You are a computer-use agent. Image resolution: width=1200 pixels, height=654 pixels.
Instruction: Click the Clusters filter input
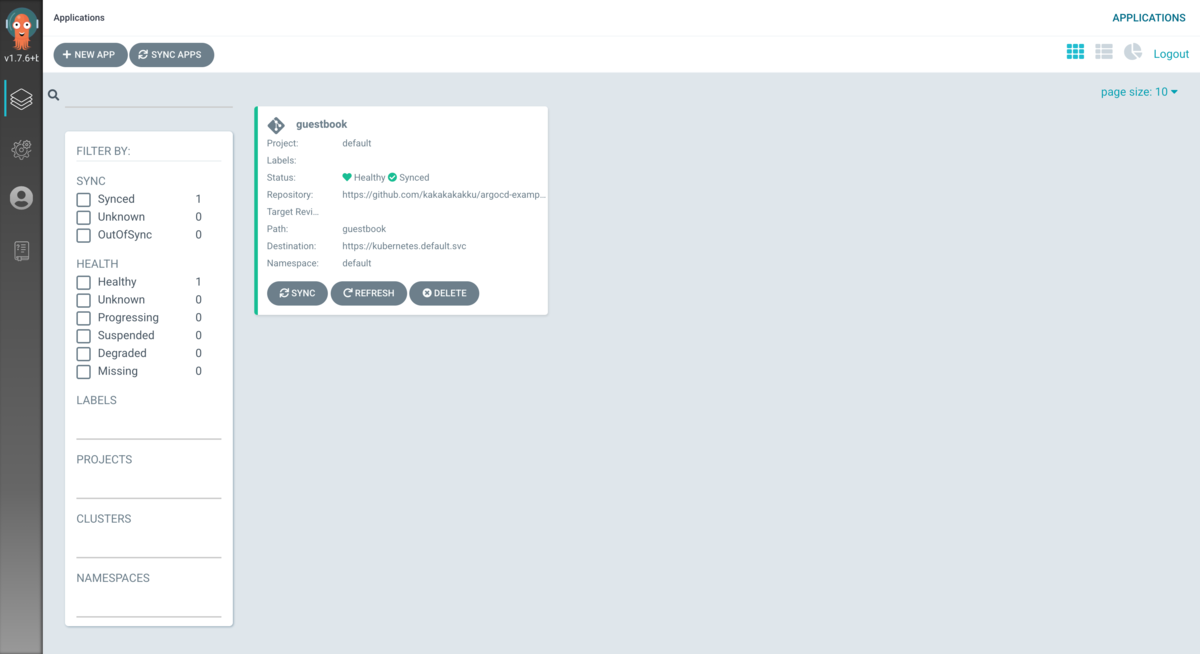click(149, 544)
